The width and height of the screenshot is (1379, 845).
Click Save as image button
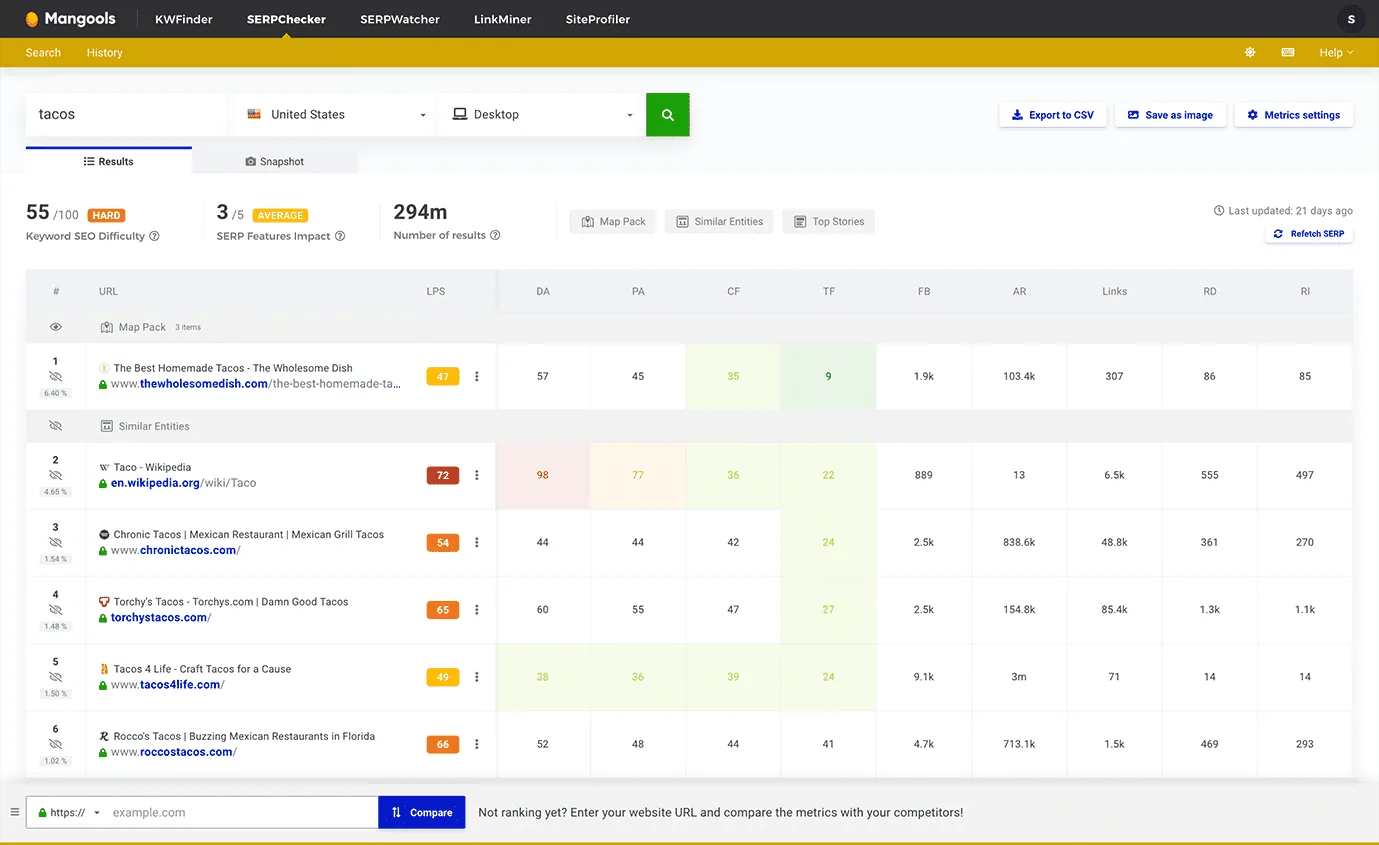click(1170, 115)
